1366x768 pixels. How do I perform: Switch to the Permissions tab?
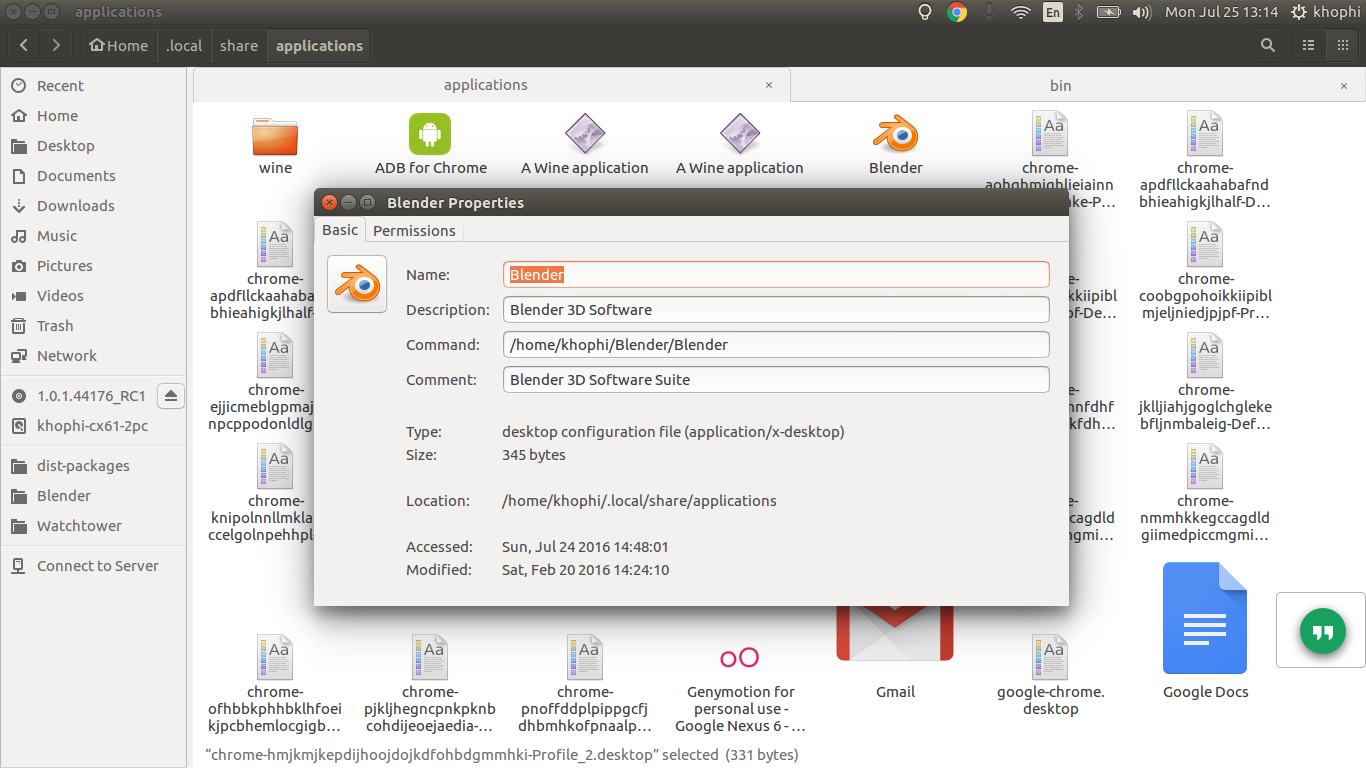(414, 231)
